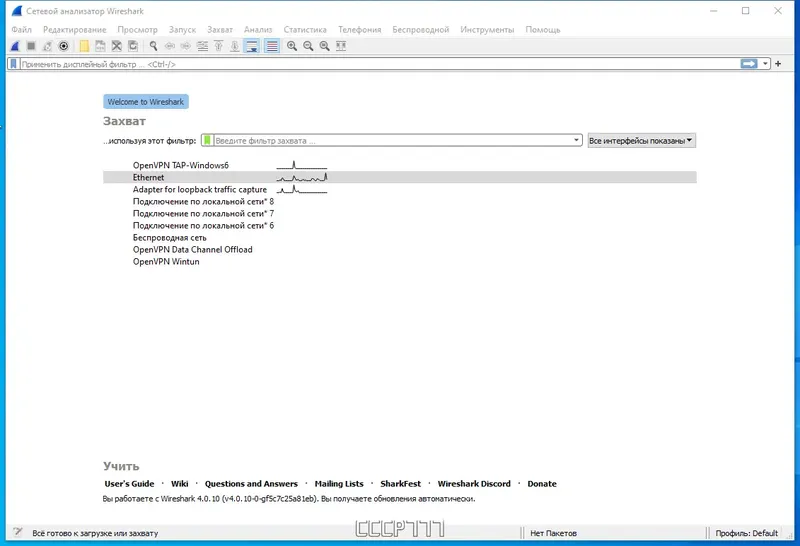Open a capture file via folder icon
This screenshot has width=800, height=546.
pyautogui.click(x=84, y=46)
